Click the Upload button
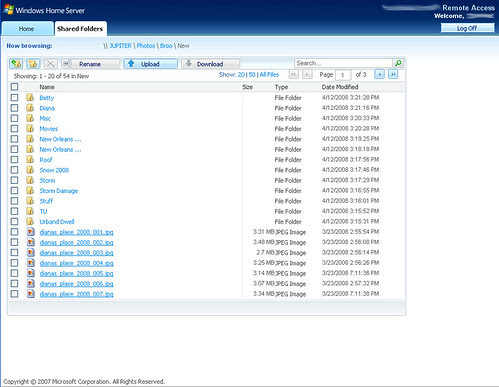The height and width of the screenshot is (387, 499). click(x=150, y=64)
